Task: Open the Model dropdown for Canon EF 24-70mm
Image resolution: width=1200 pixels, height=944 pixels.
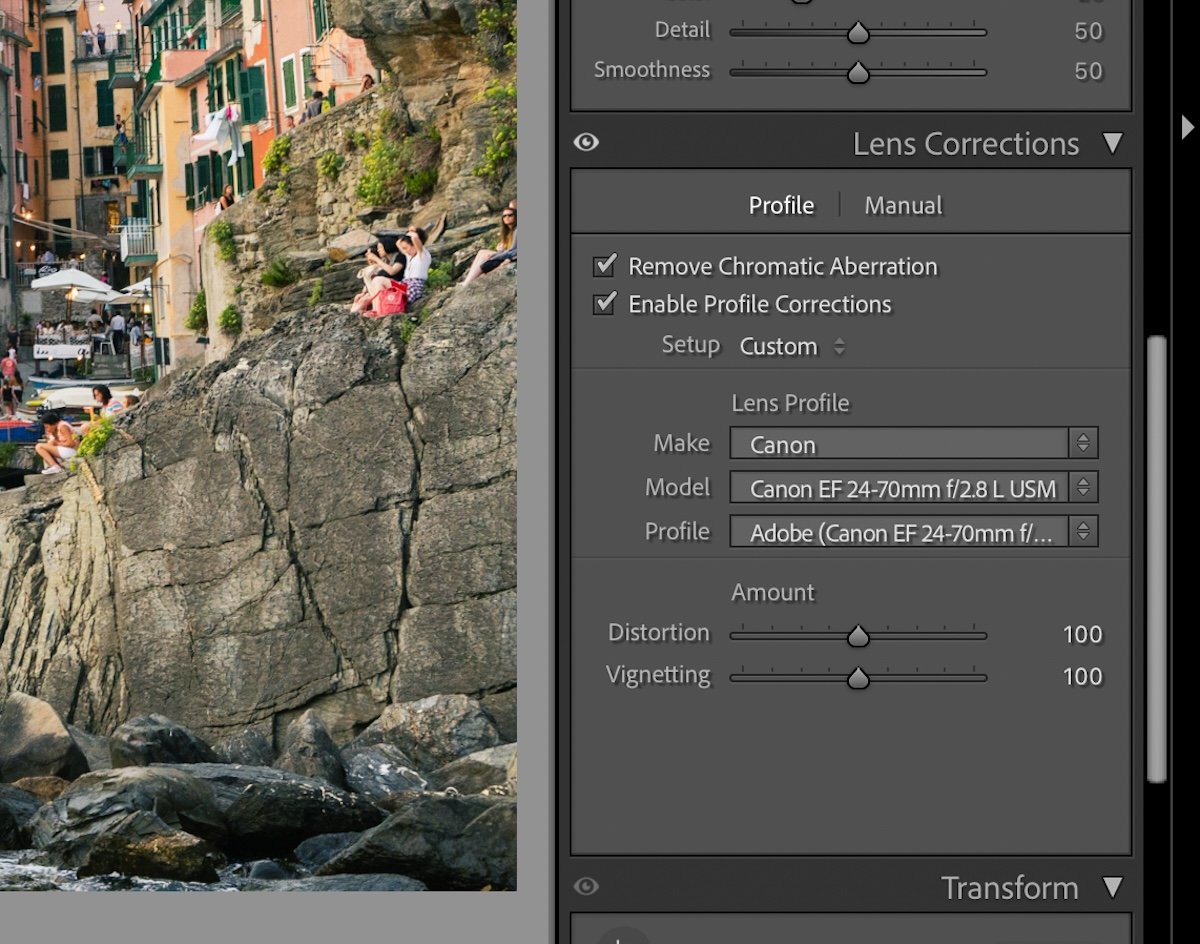Action: coord(895,487)
